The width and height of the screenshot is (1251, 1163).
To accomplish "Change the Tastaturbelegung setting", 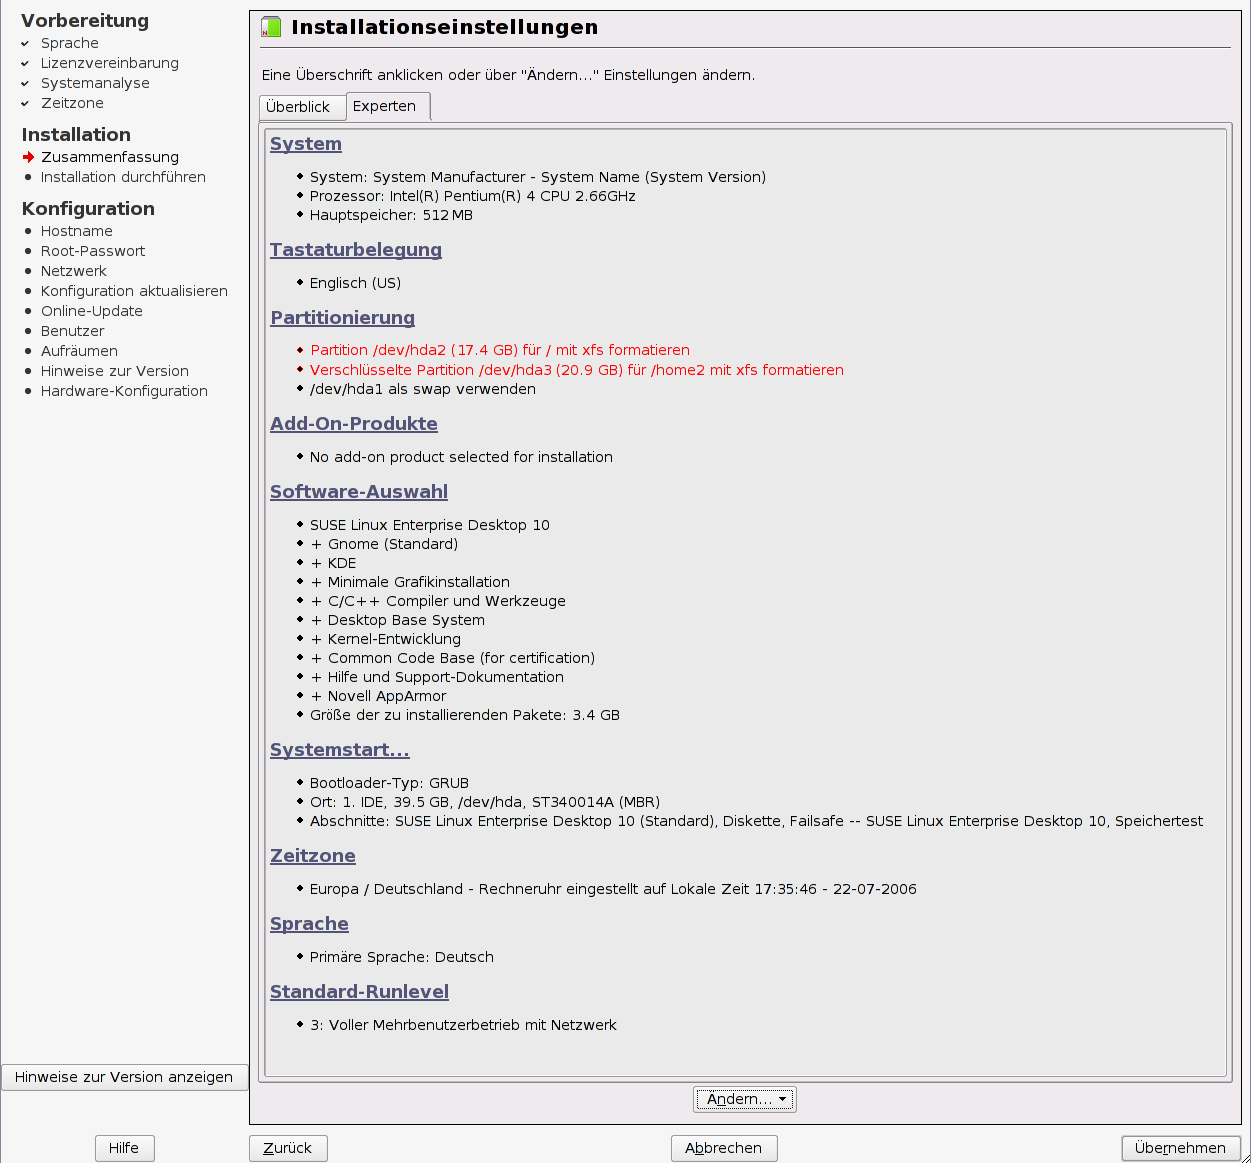I will [x=356, y=250].
